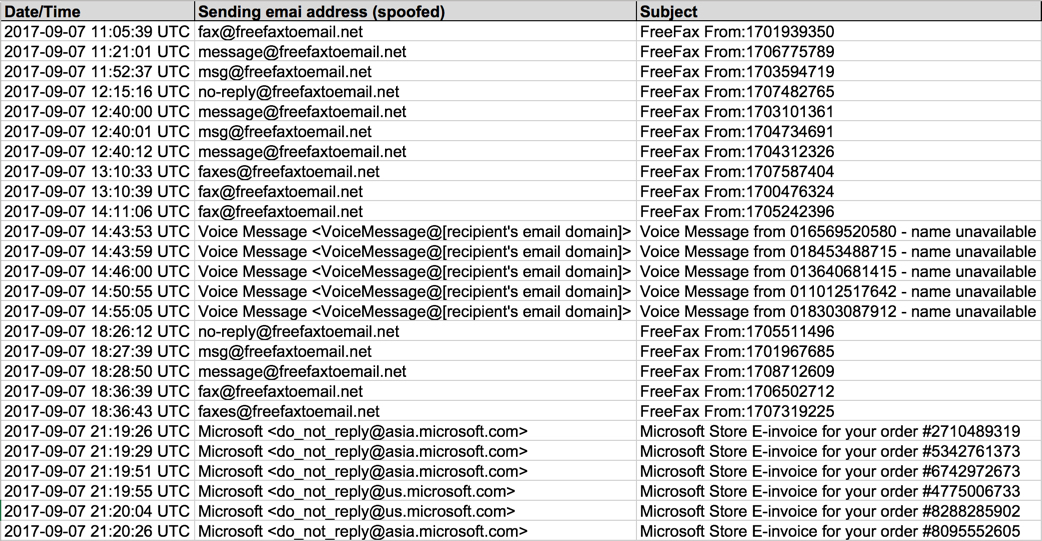Select the Sending email address (spoofed) header
Screen dimensions: 1042x541
[x=415, y=11]
